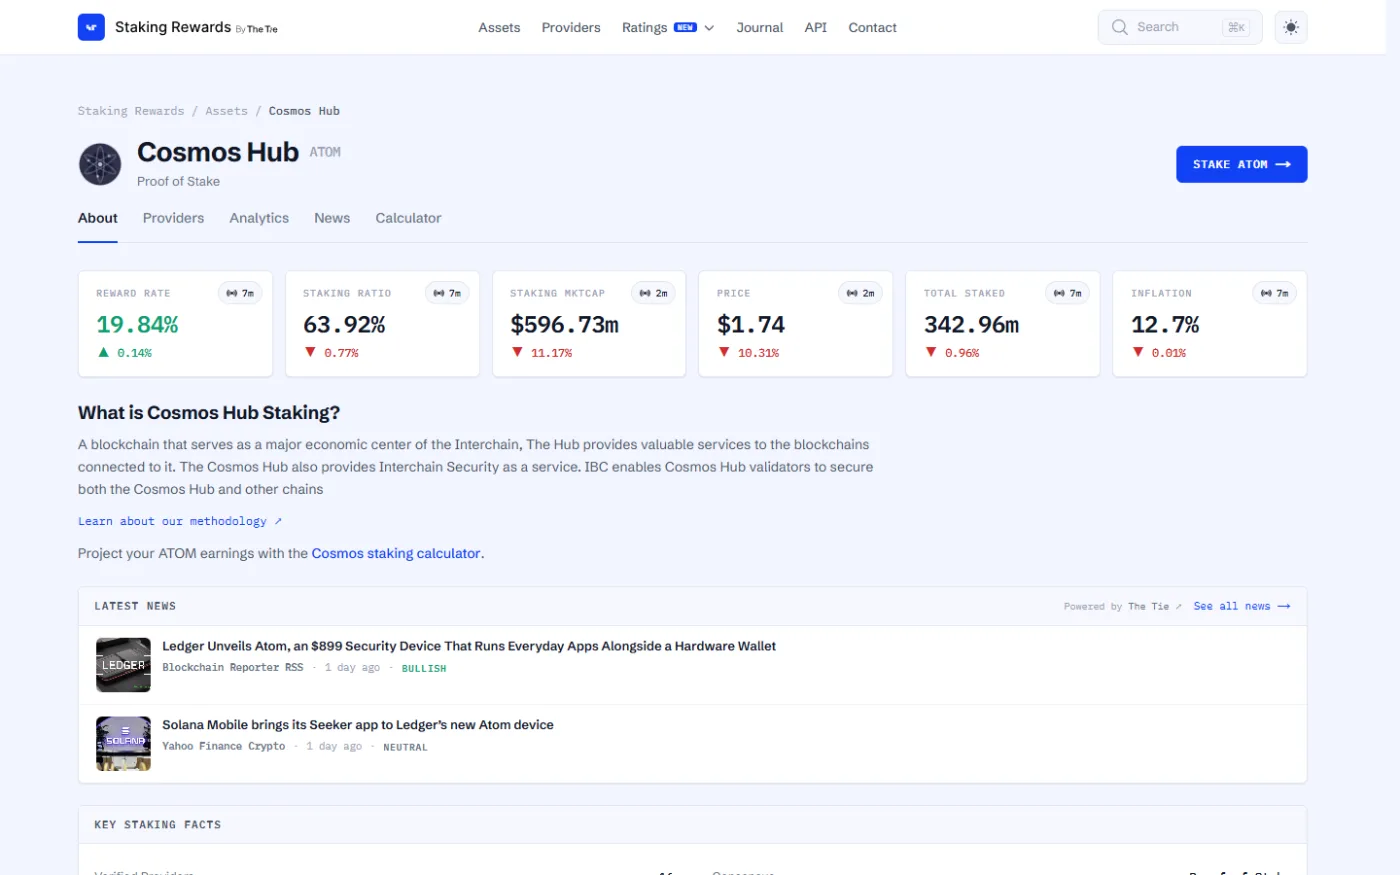Click Assets in the breadcrumb trail
This screenshot has width=1400, height=875.
(x=226, y=111)
